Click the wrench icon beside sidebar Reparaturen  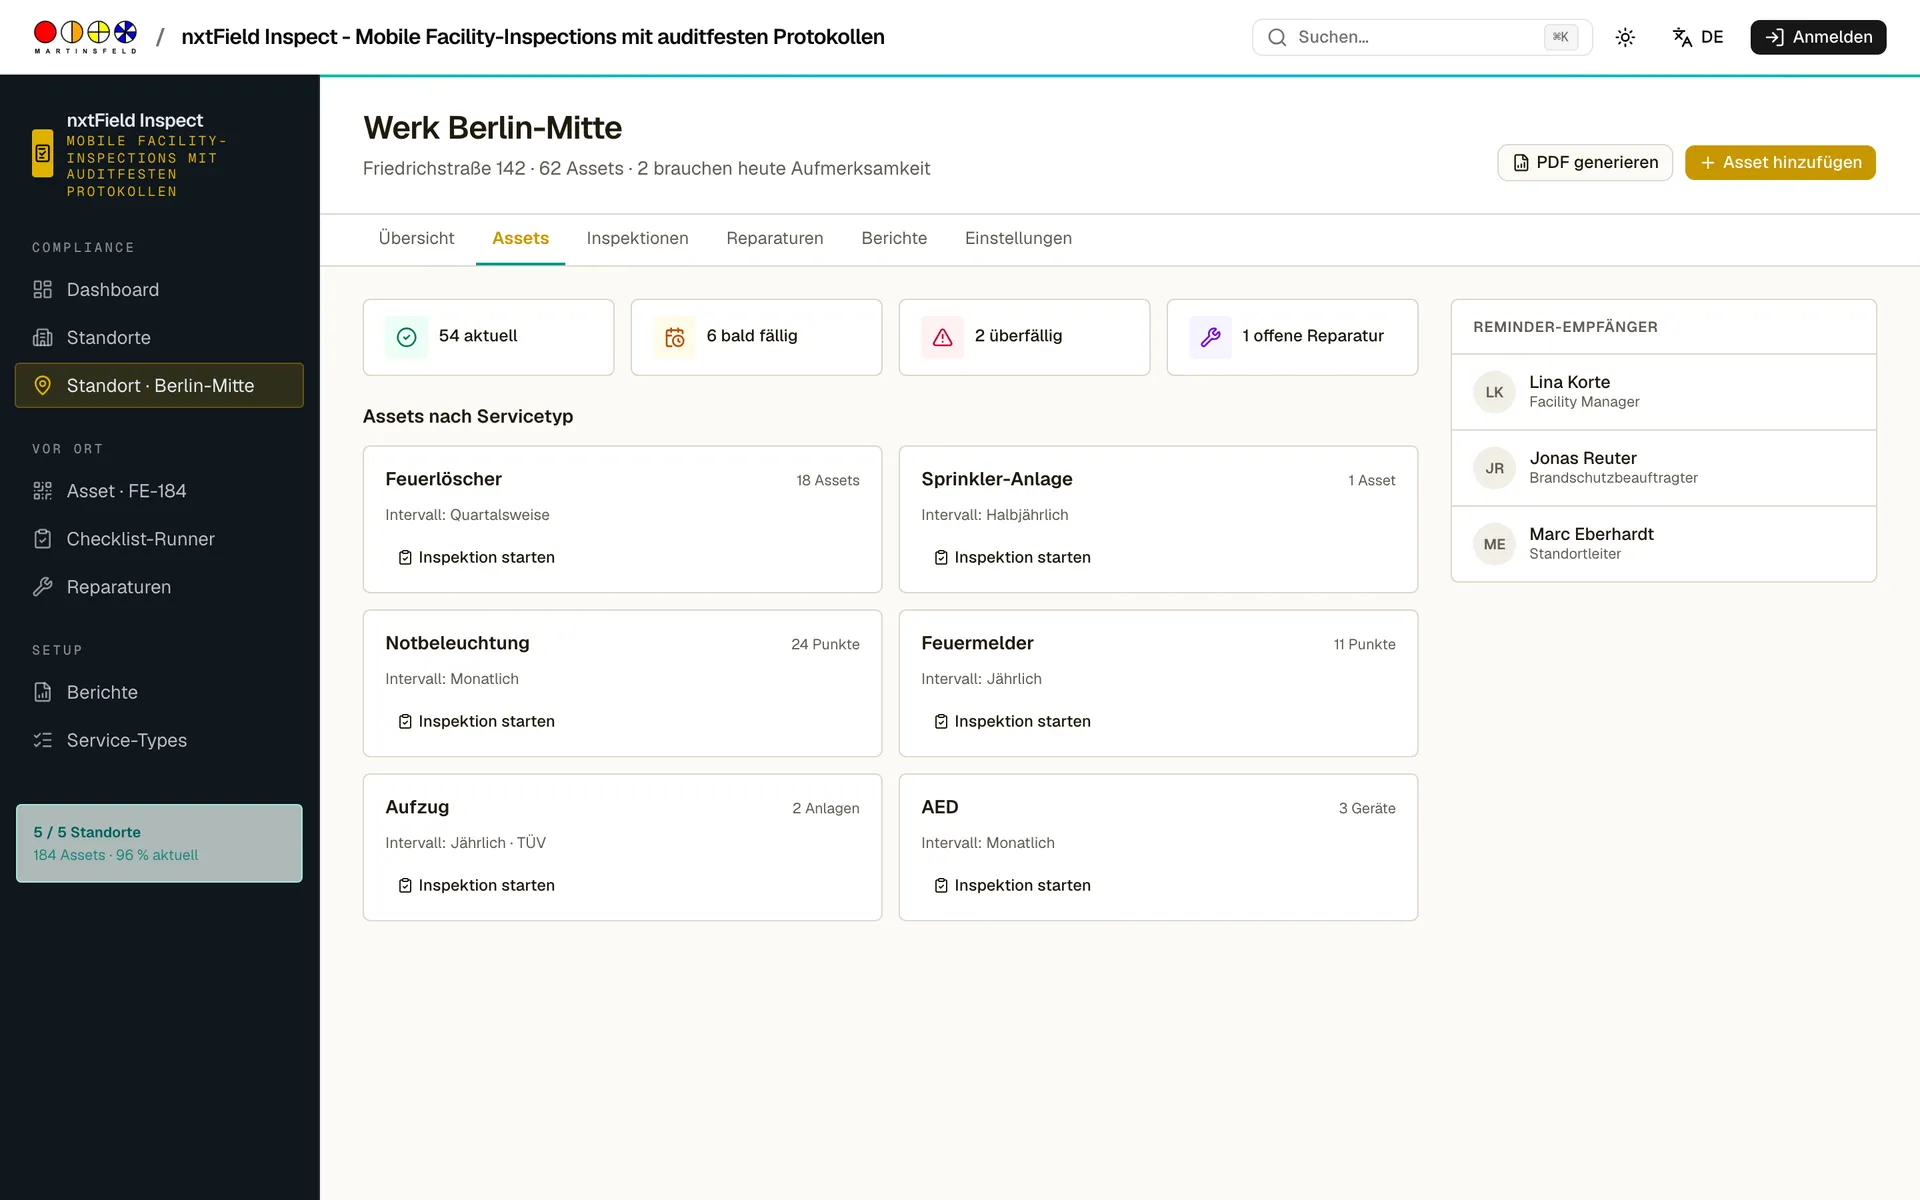[x=42, y=587]
